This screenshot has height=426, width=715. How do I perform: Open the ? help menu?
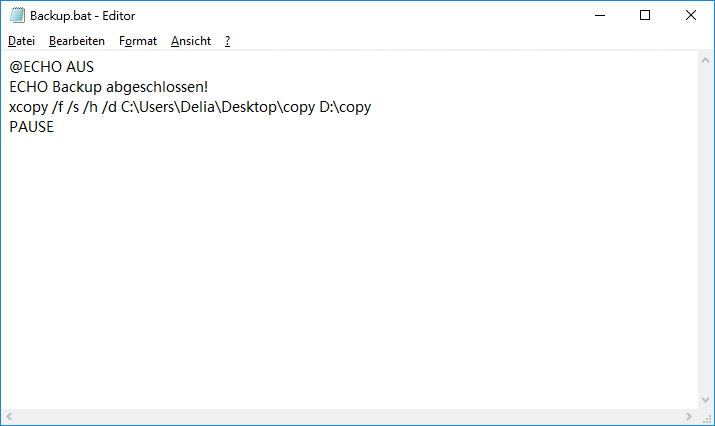coord(227,41)
